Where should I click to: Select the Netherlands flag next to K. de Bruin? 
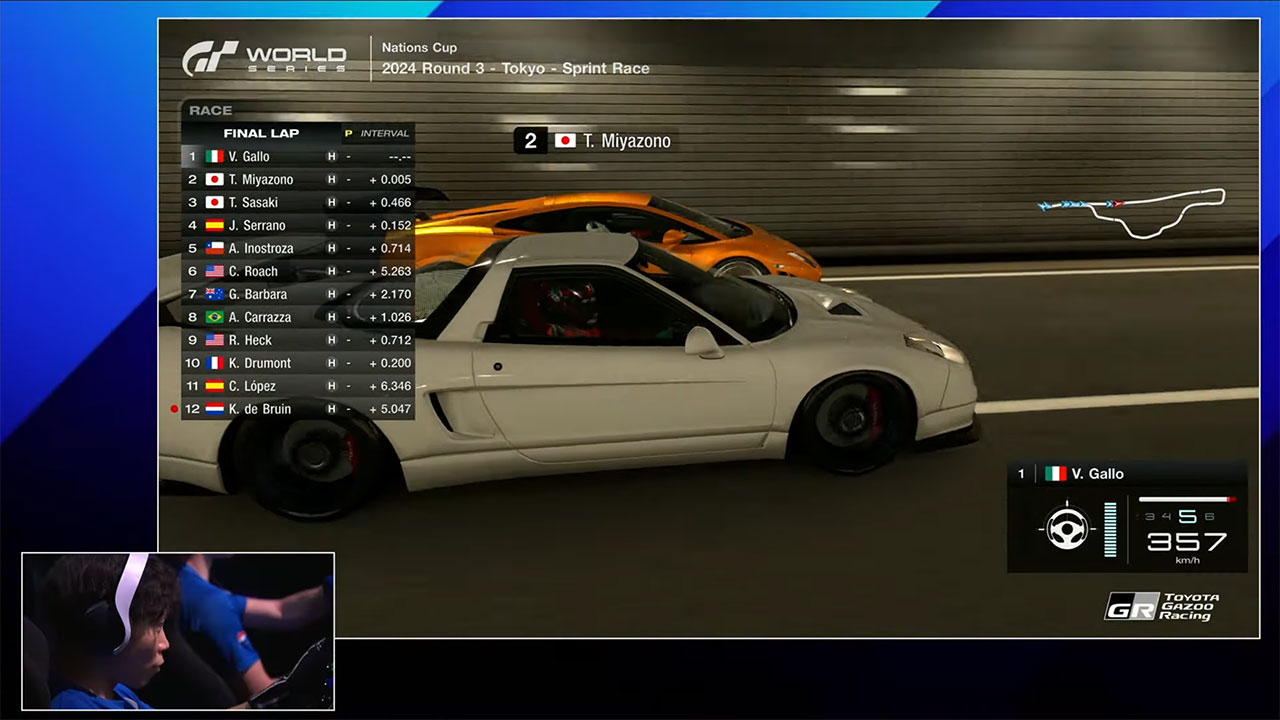[214, 410]
